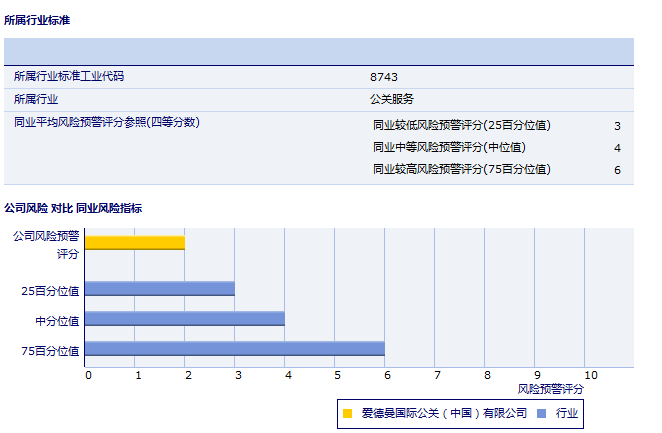Click the 公司风险预警评分 axis label
This screenshot has height=433, width=662.
(46, 245)
